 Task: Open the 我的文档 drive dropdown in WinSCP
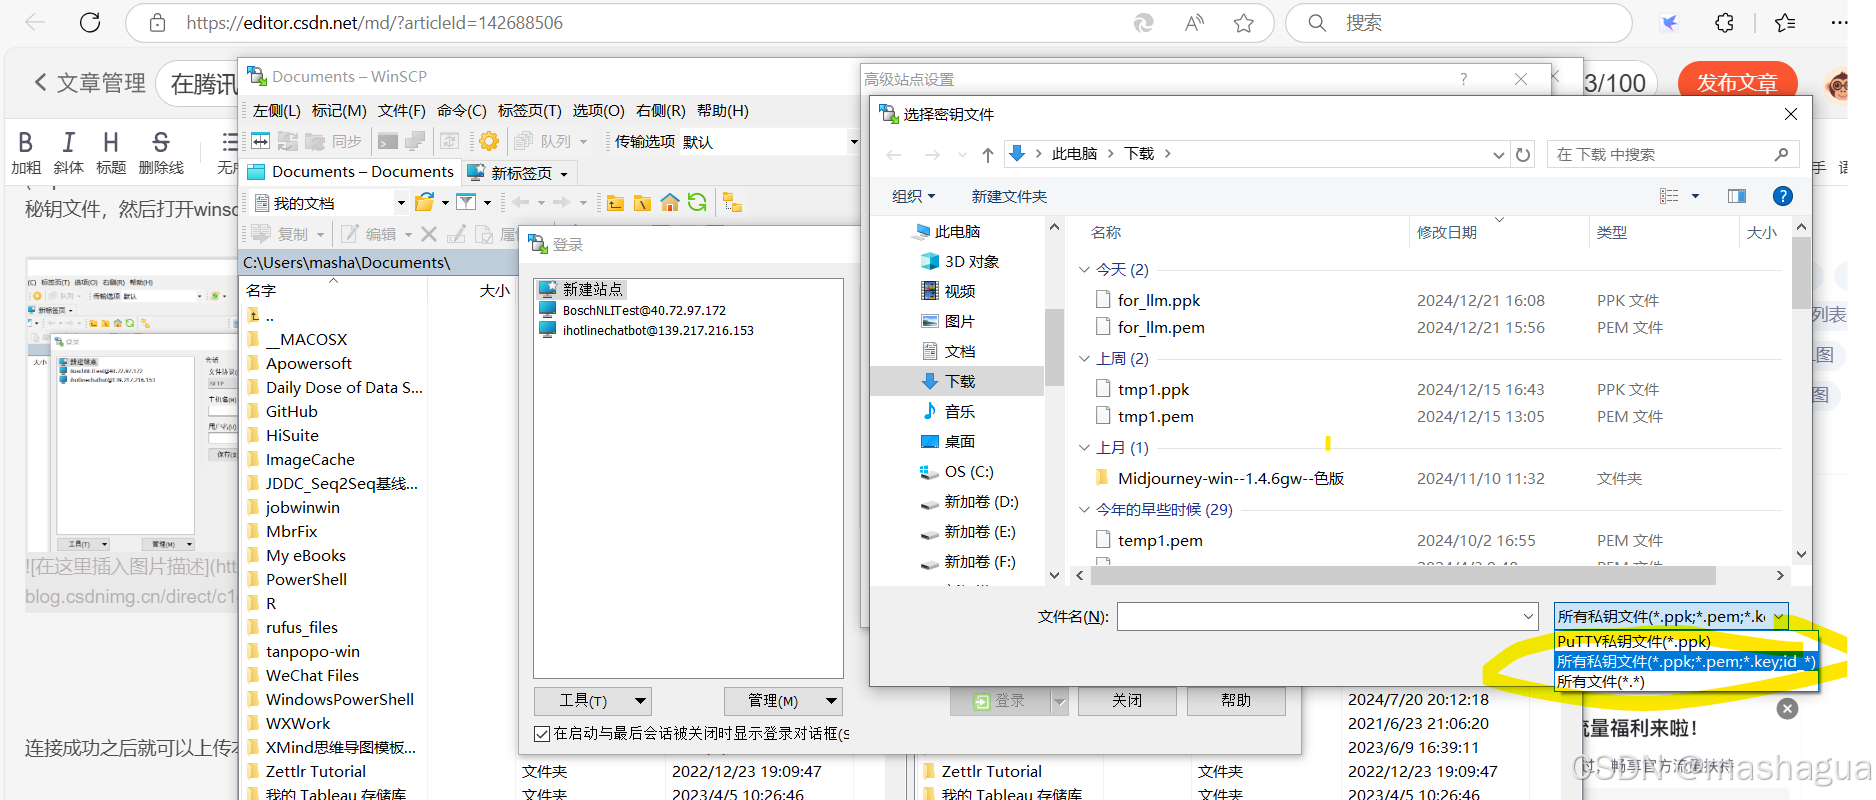click(x=401, y=203)
